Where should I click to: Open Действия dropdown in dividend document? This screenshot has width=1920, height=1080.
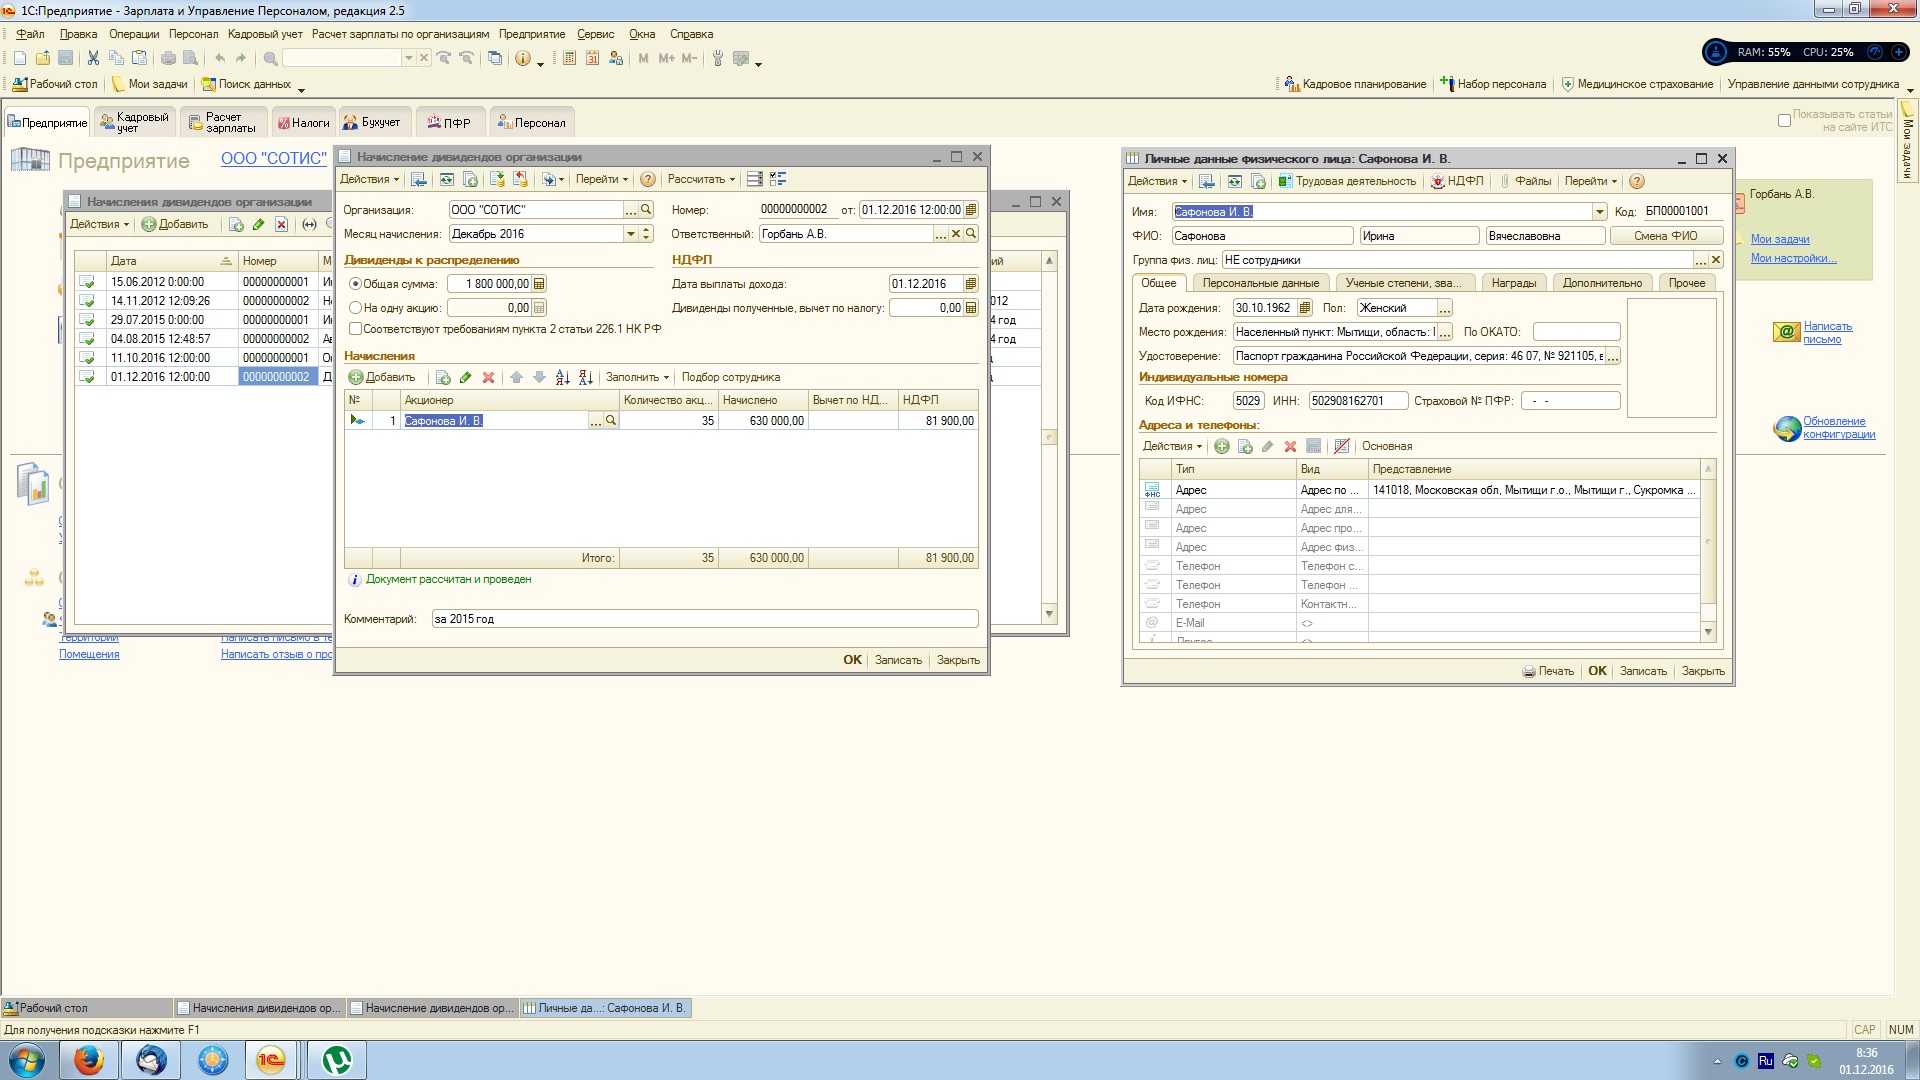(369, 179)
